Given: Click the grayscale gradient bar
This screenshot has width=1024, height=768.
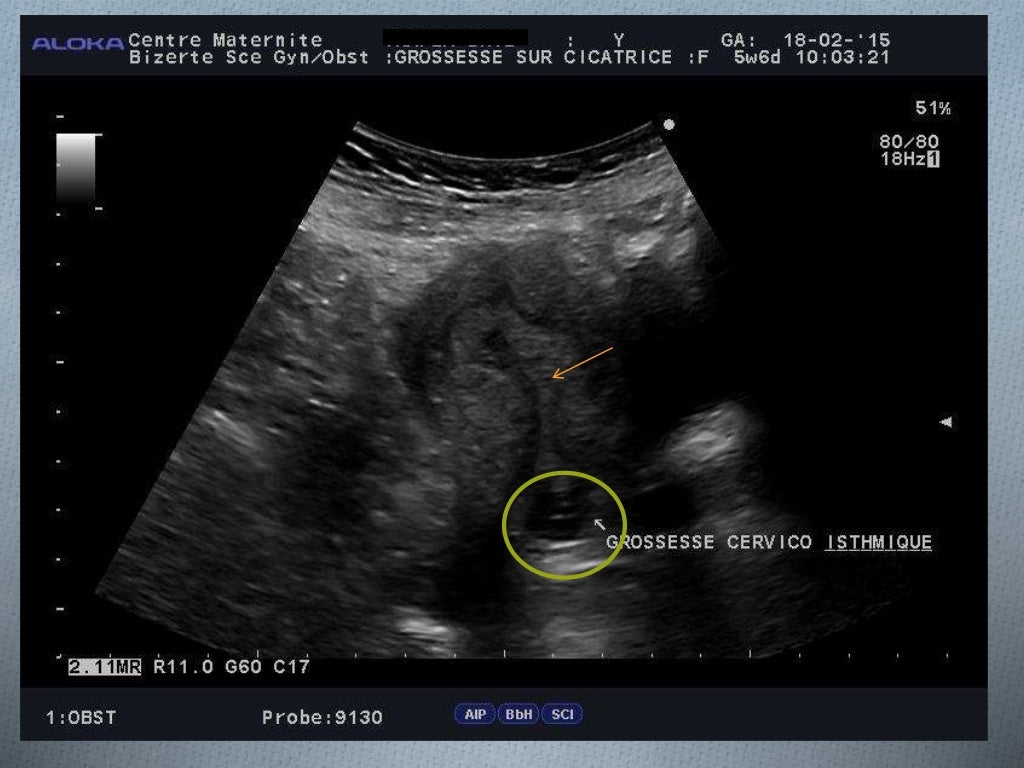Looking at the screenshot, I should click(x=76, y=168).
